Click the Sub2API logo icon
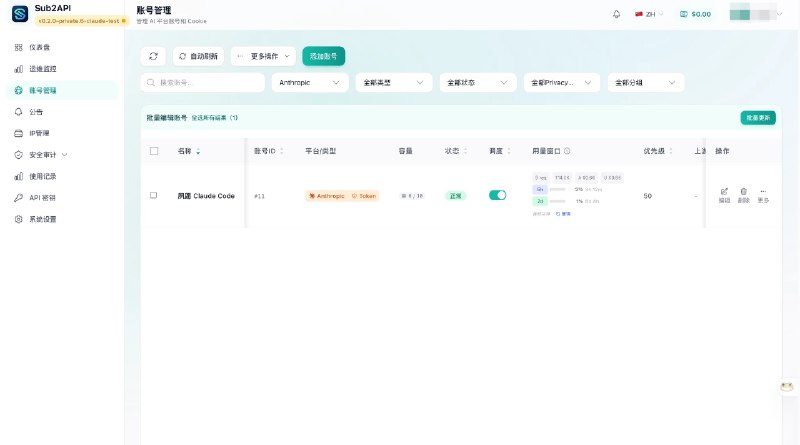This screenshot has width=800, height=445. [20, 14]
